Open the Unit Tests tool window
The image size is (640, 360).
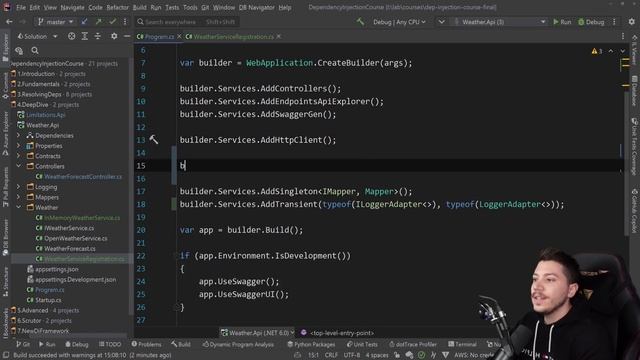[362, 344]
